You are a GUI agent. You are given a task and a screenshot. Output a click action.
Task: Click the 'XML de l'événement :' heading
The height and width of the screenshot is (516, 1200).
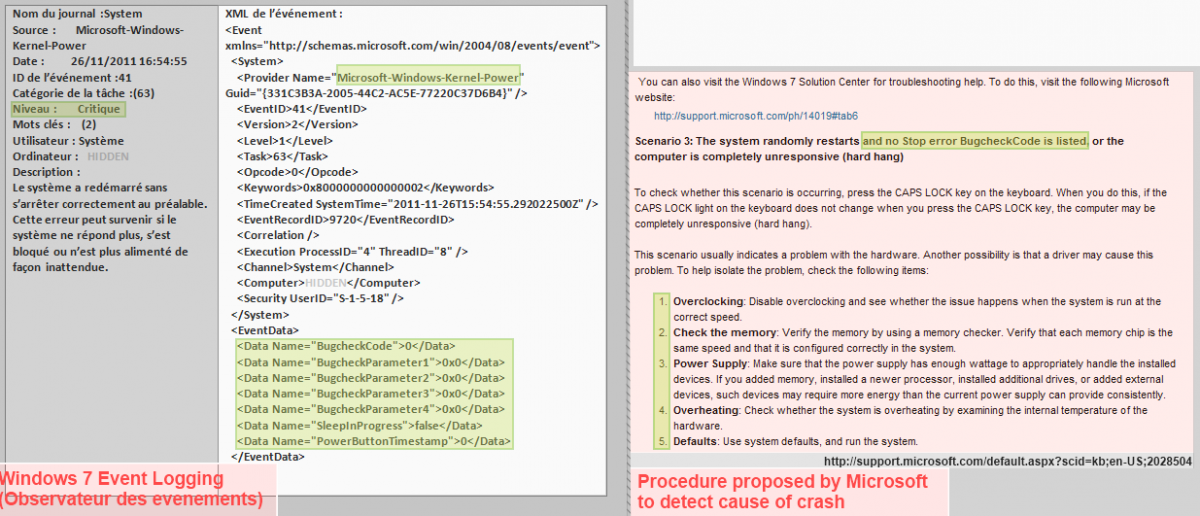coord(285,14)
